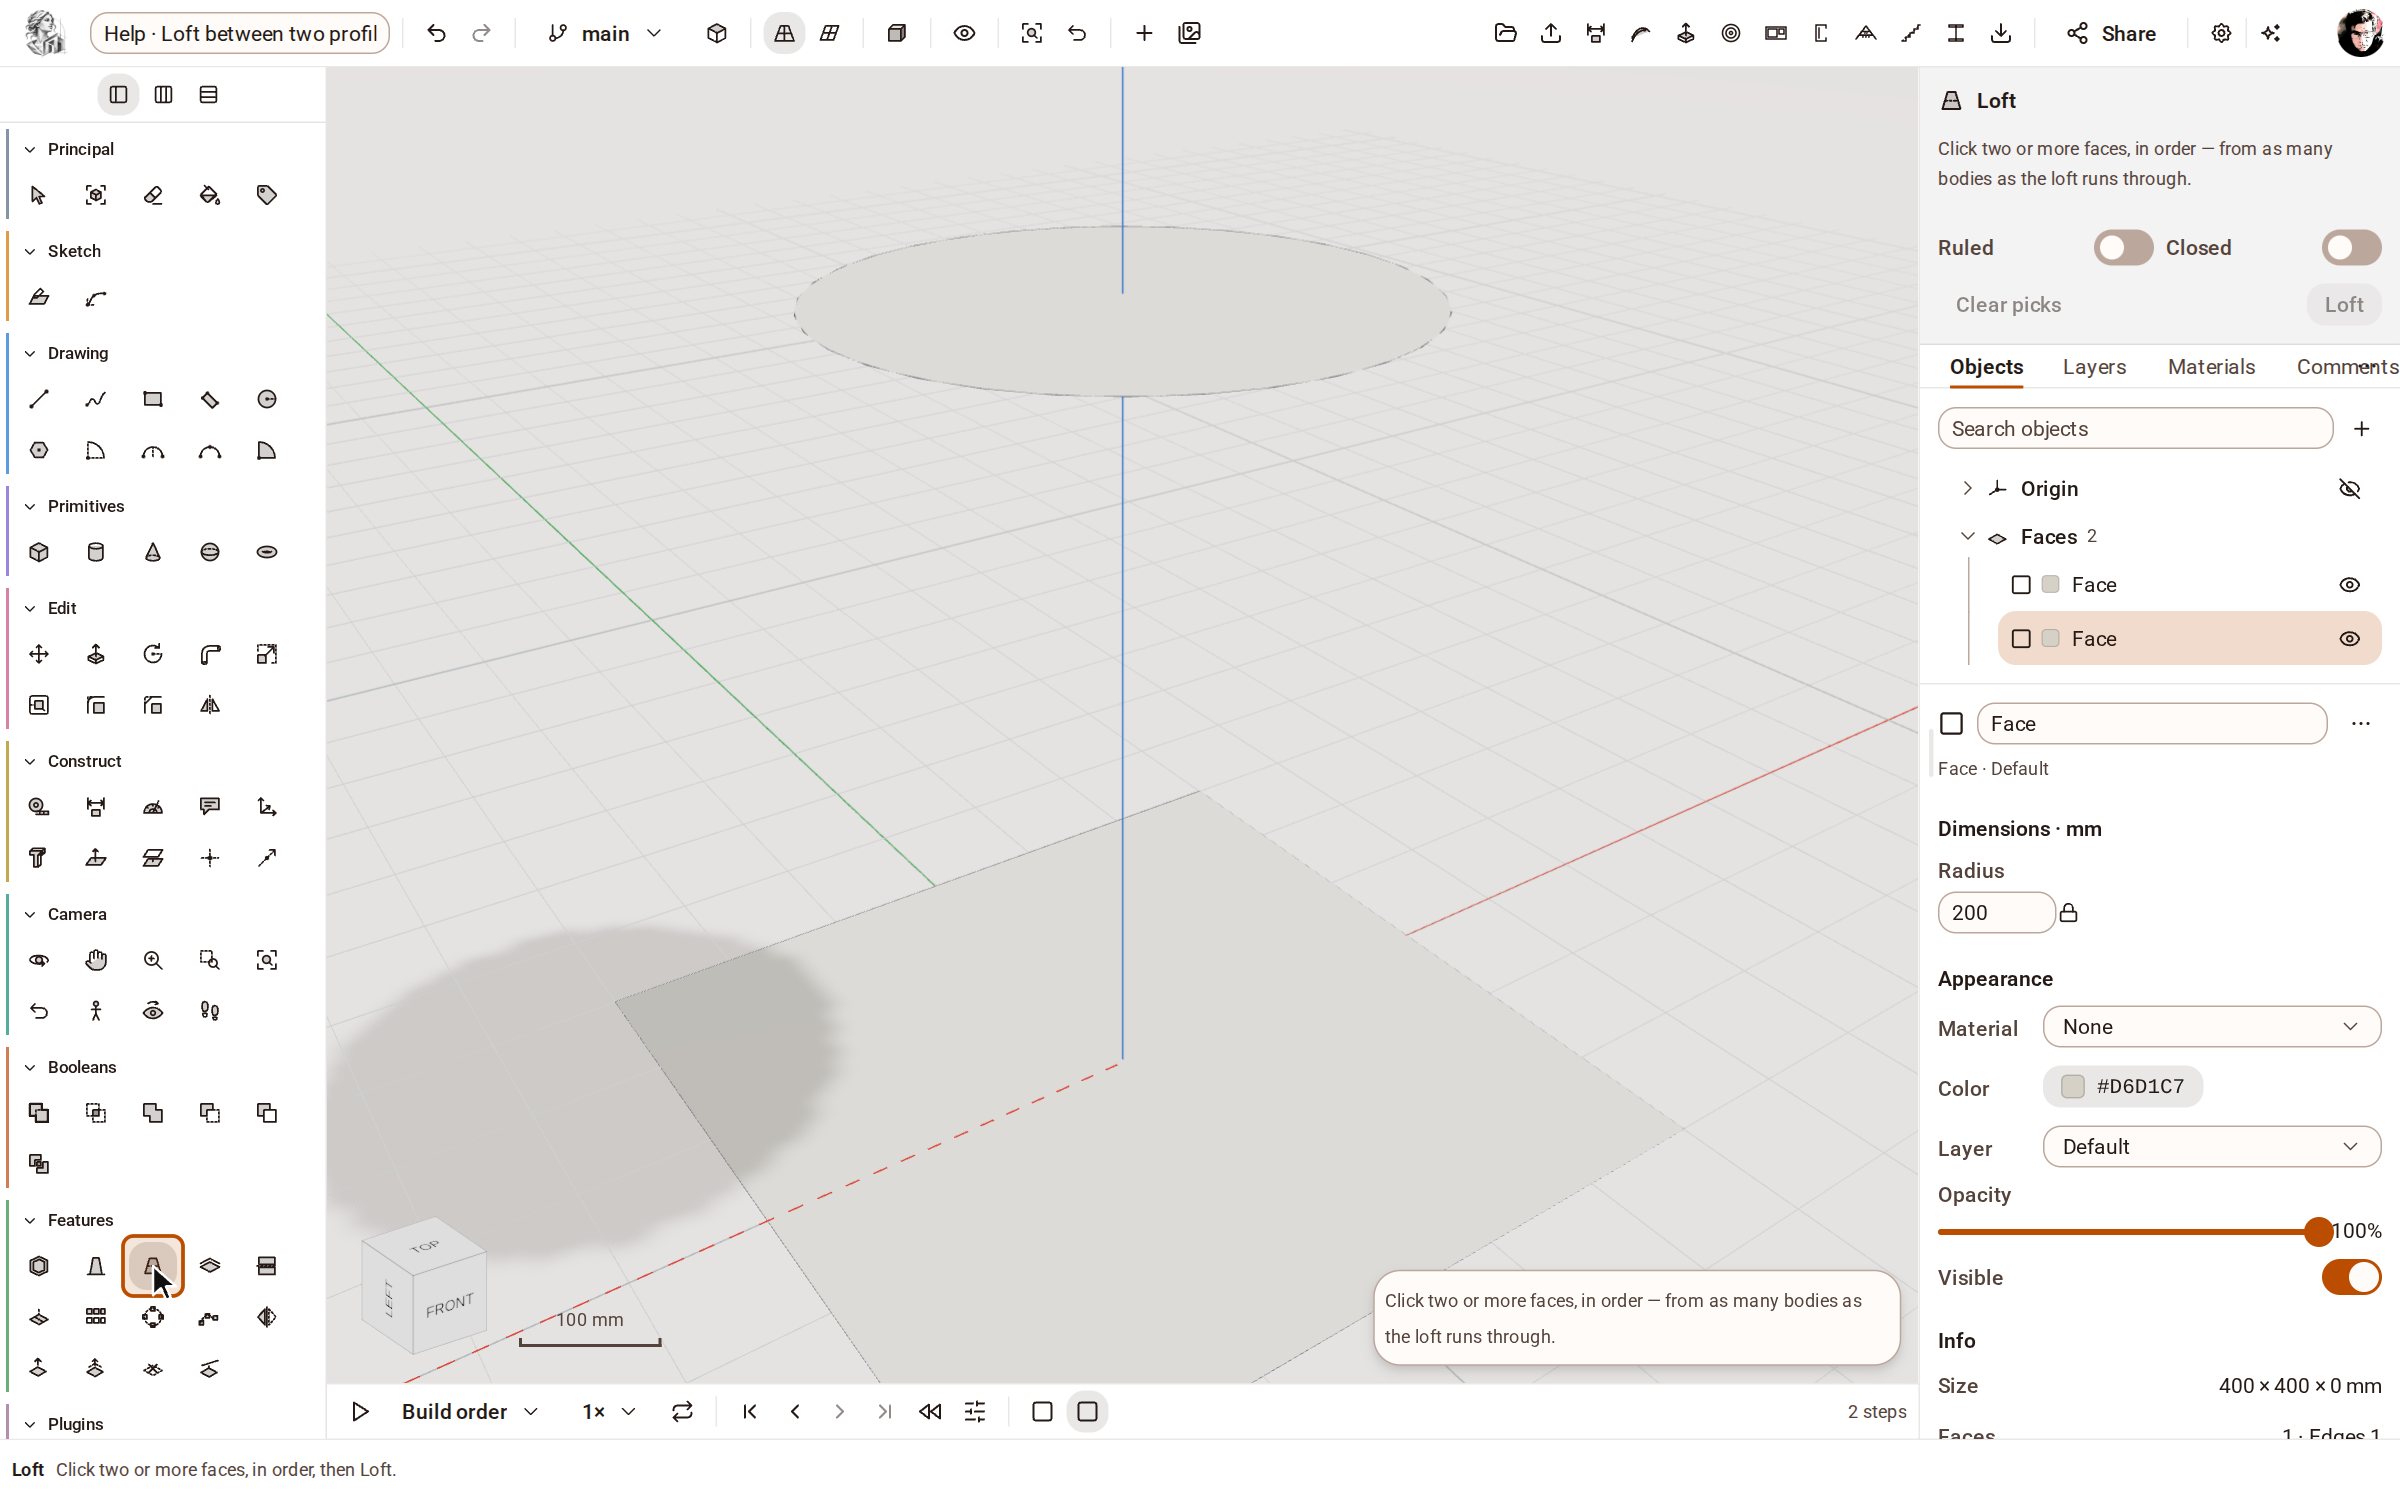
Task: Select the Orbit camera tool
Action: [38, 960]
